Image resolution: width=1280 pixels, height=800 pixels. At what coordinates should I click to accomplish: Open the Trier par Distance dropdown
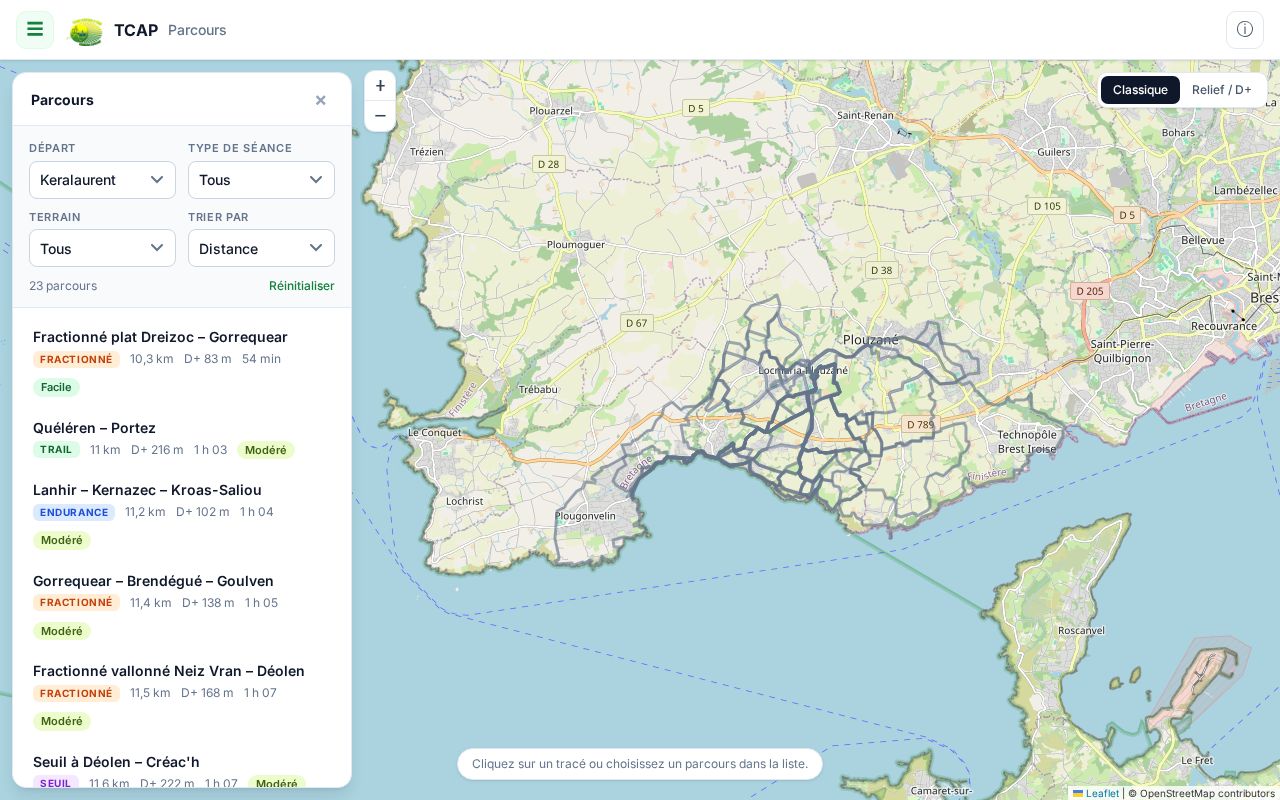click(x=261, y=249)
